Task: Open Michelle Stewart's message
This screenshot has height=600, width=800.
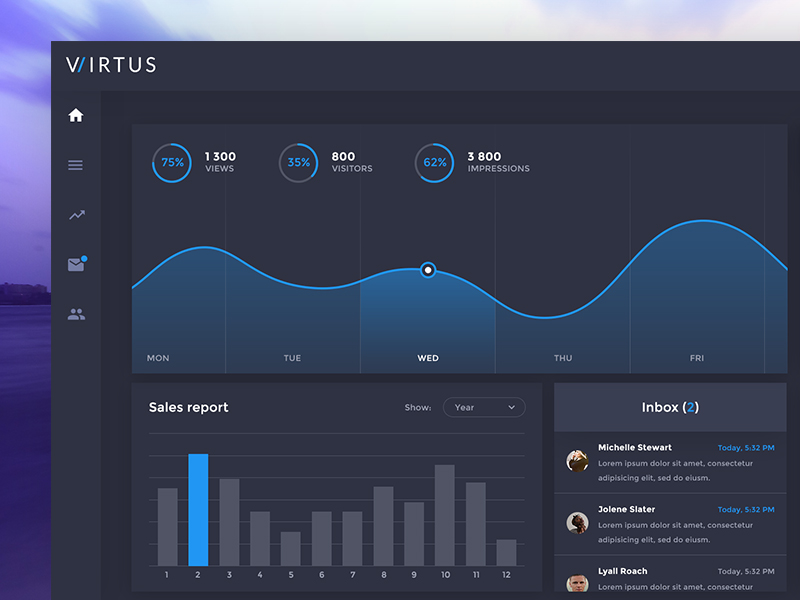Action: pyautogui.click(x=670, y=462)
